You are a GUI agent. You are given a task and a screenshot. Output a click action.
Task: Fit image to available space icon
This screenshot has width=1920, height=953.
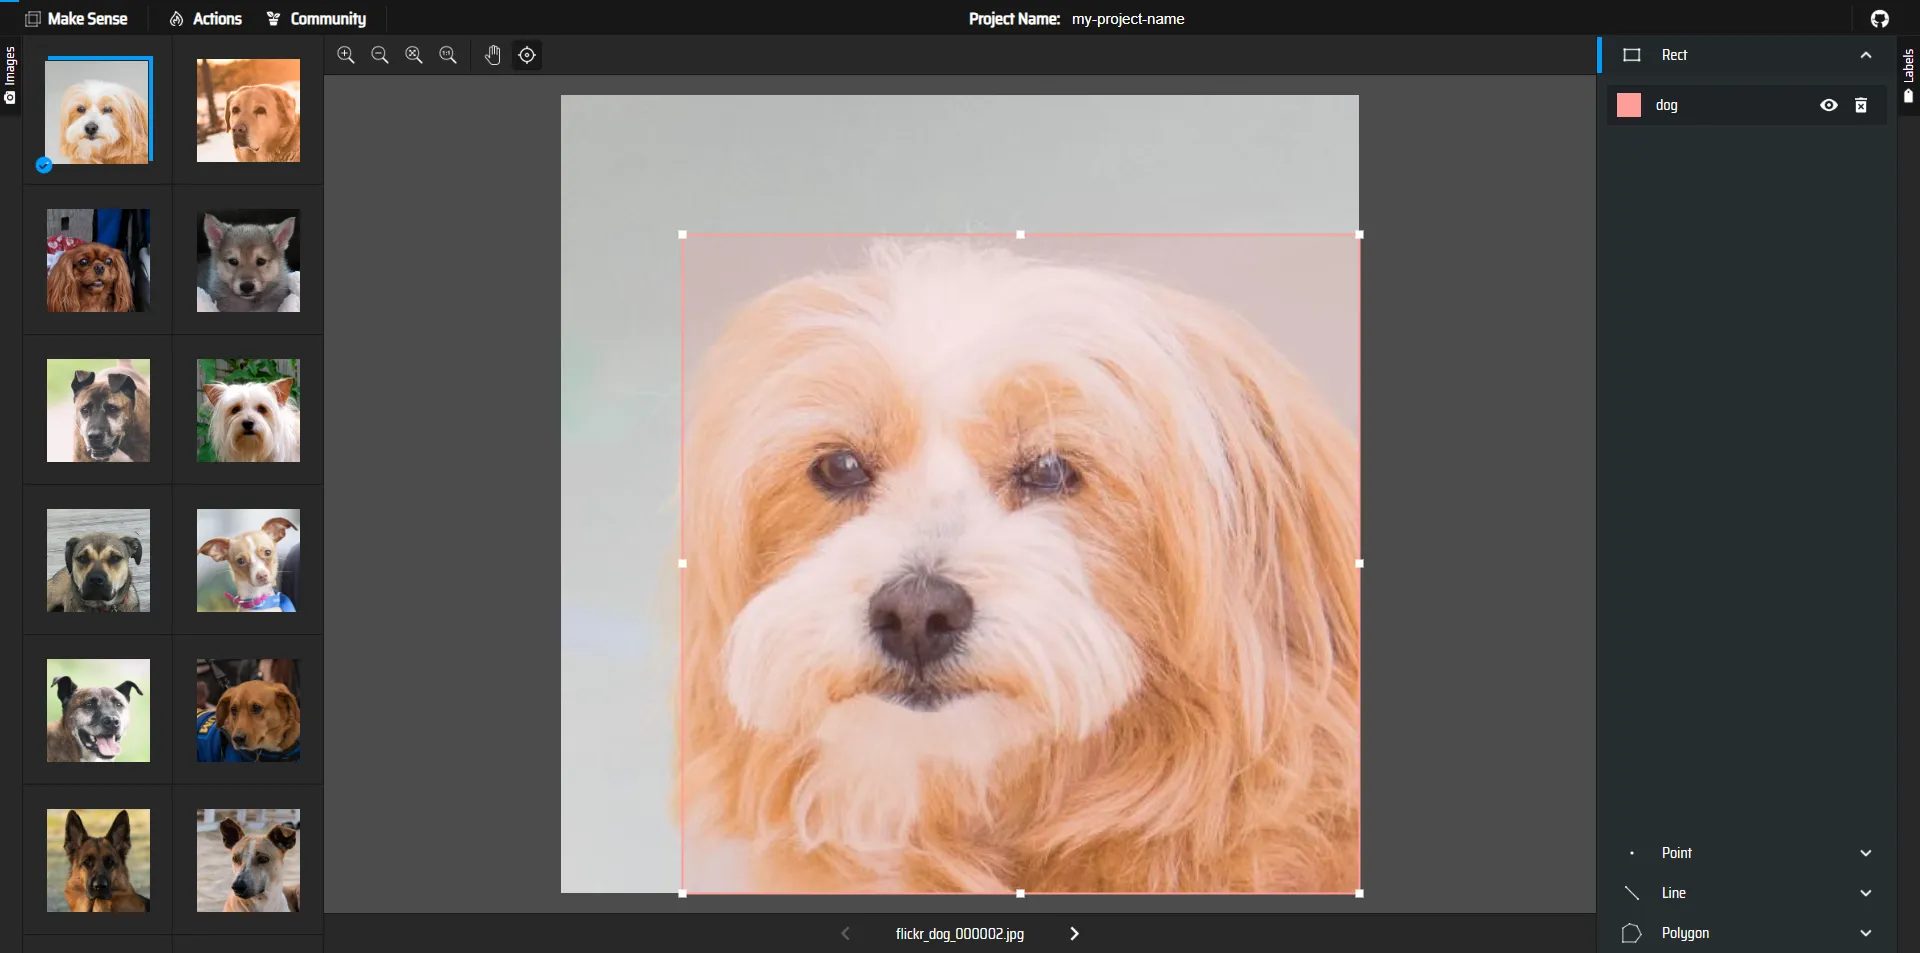point(414,55)
